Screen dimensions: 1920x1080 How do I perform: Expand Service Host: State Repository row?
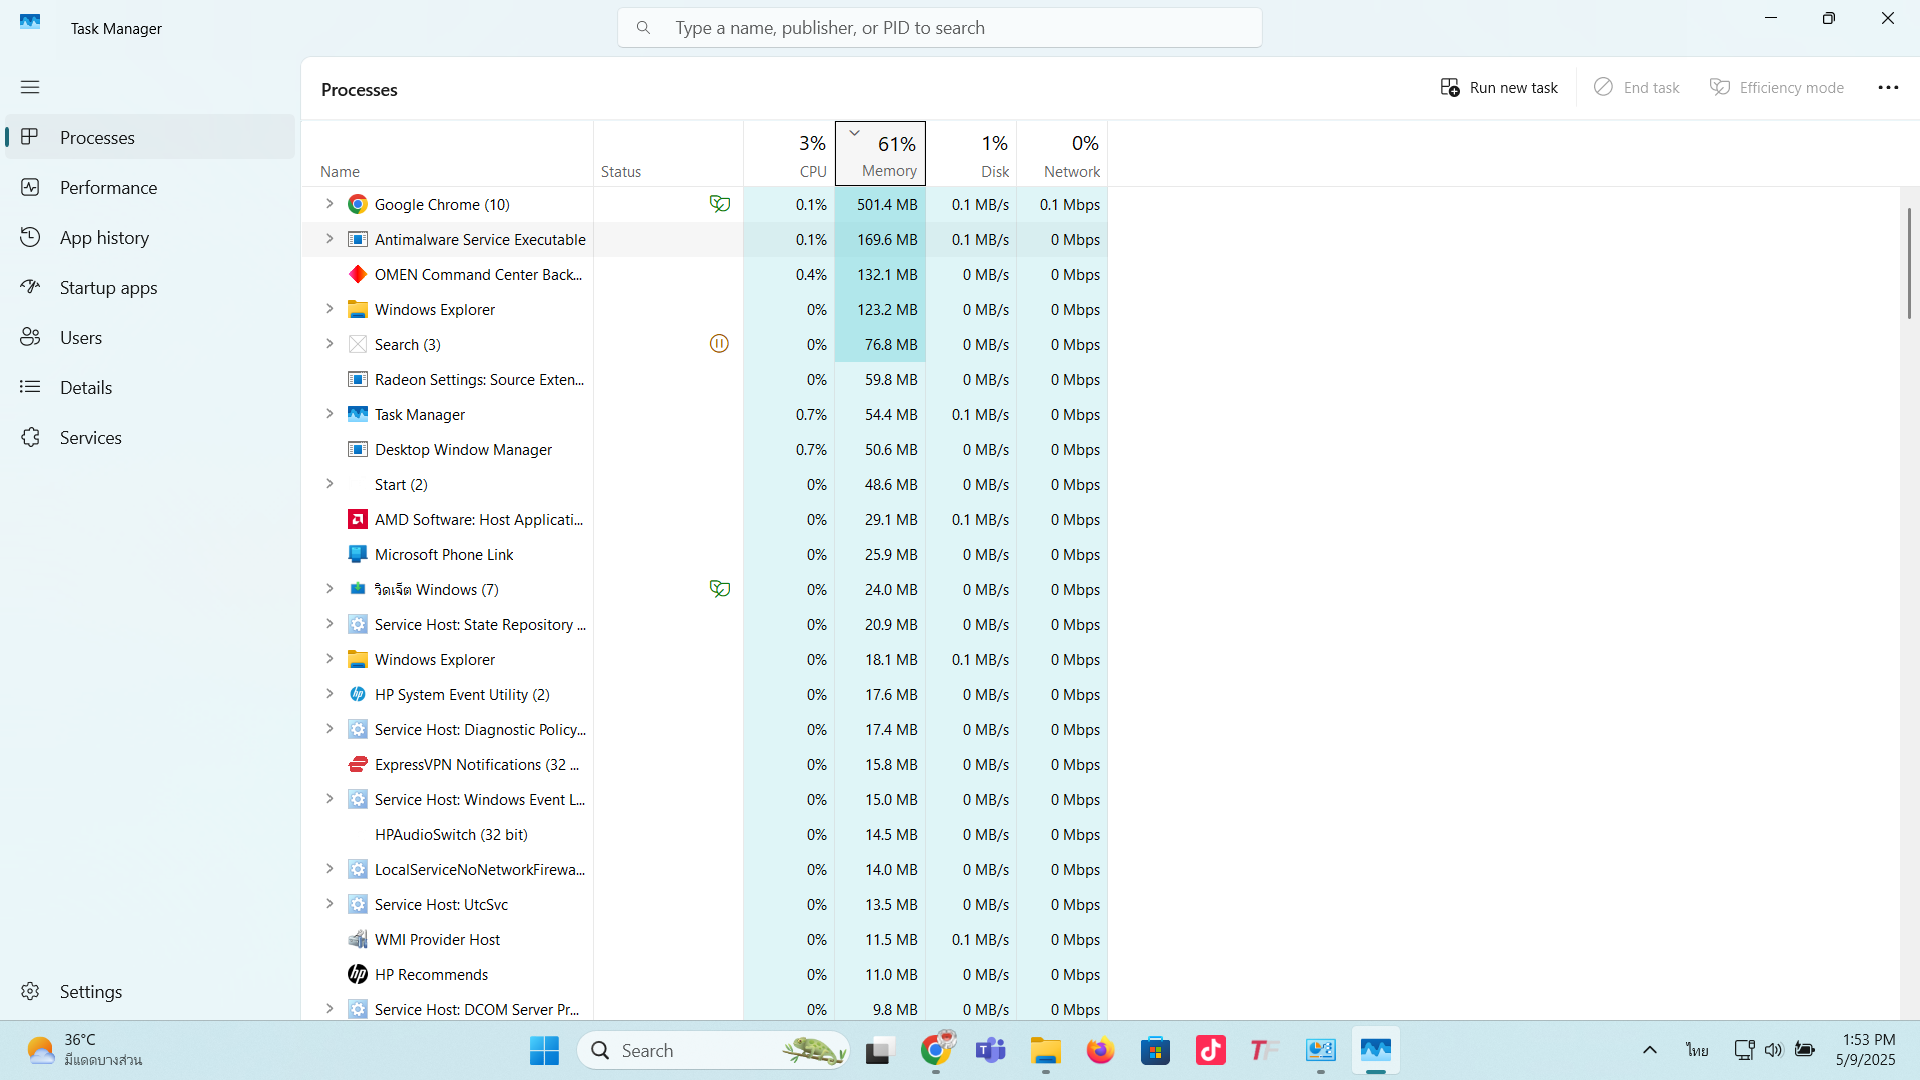coord(329,624)
